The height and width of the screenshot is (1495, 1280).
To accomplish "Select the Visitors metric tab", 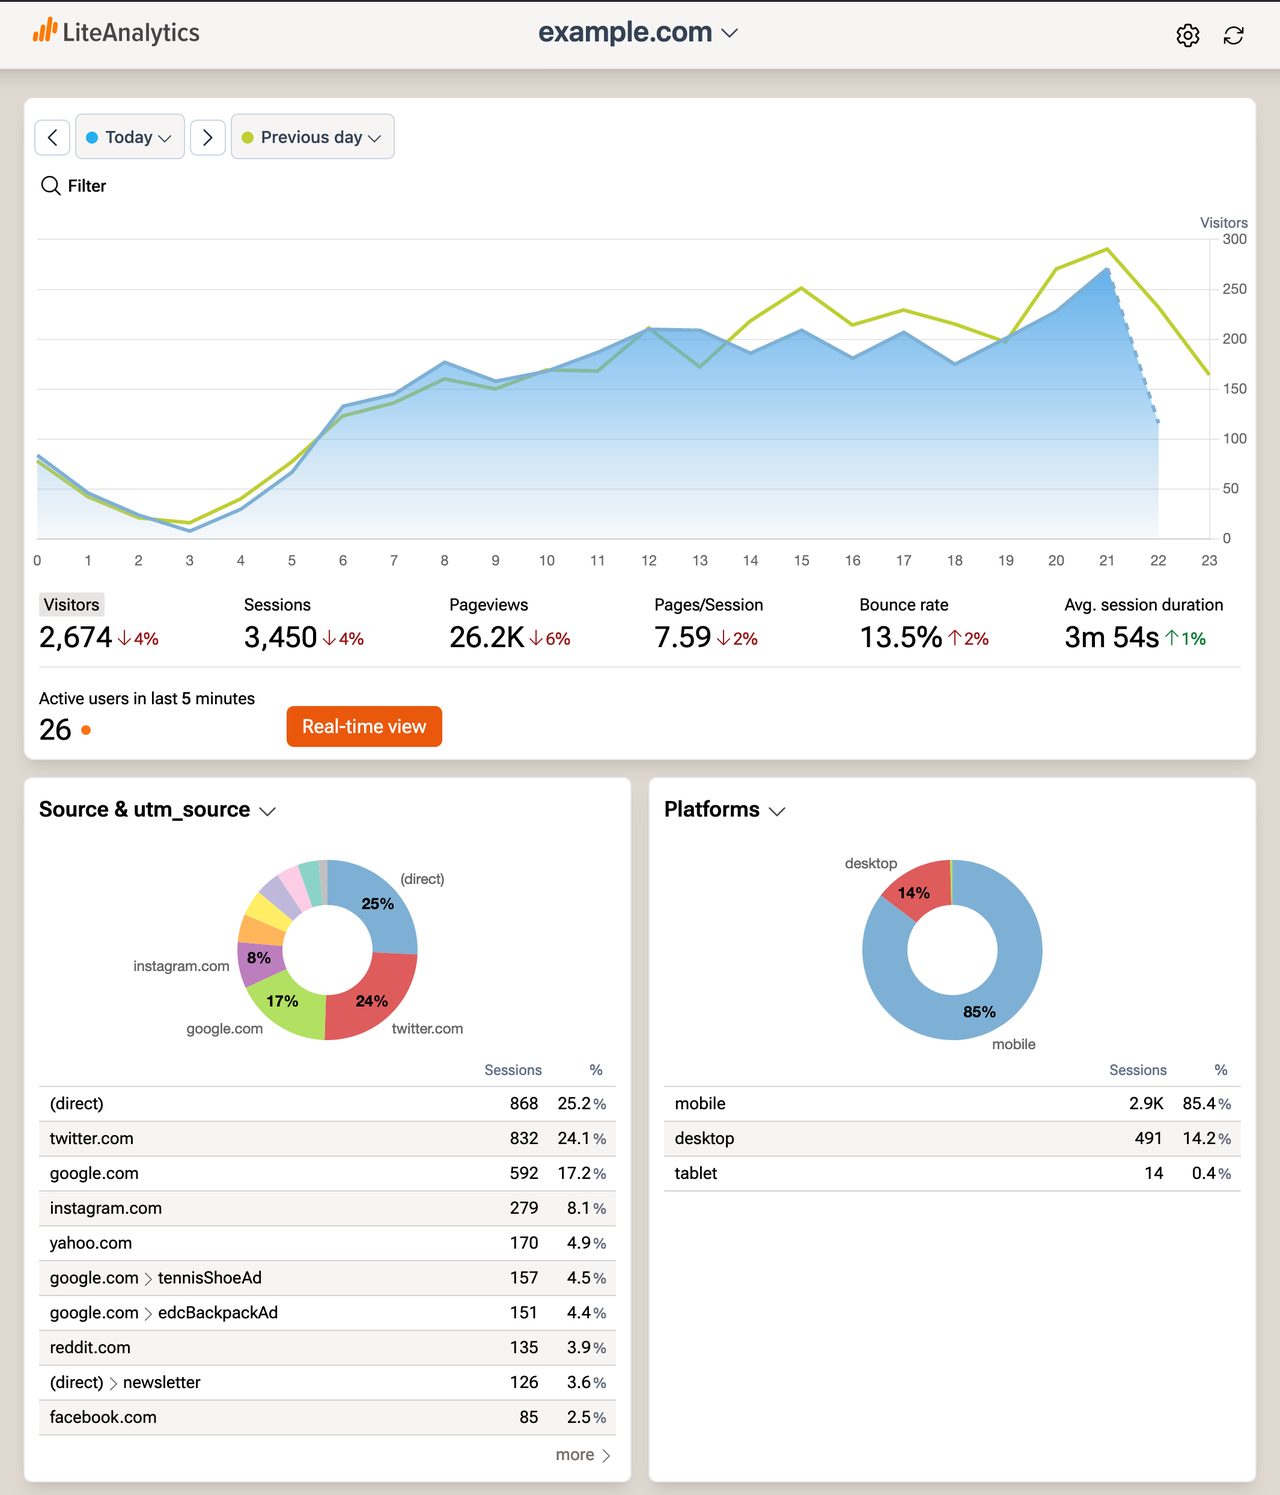I will (x=71, y=604).
